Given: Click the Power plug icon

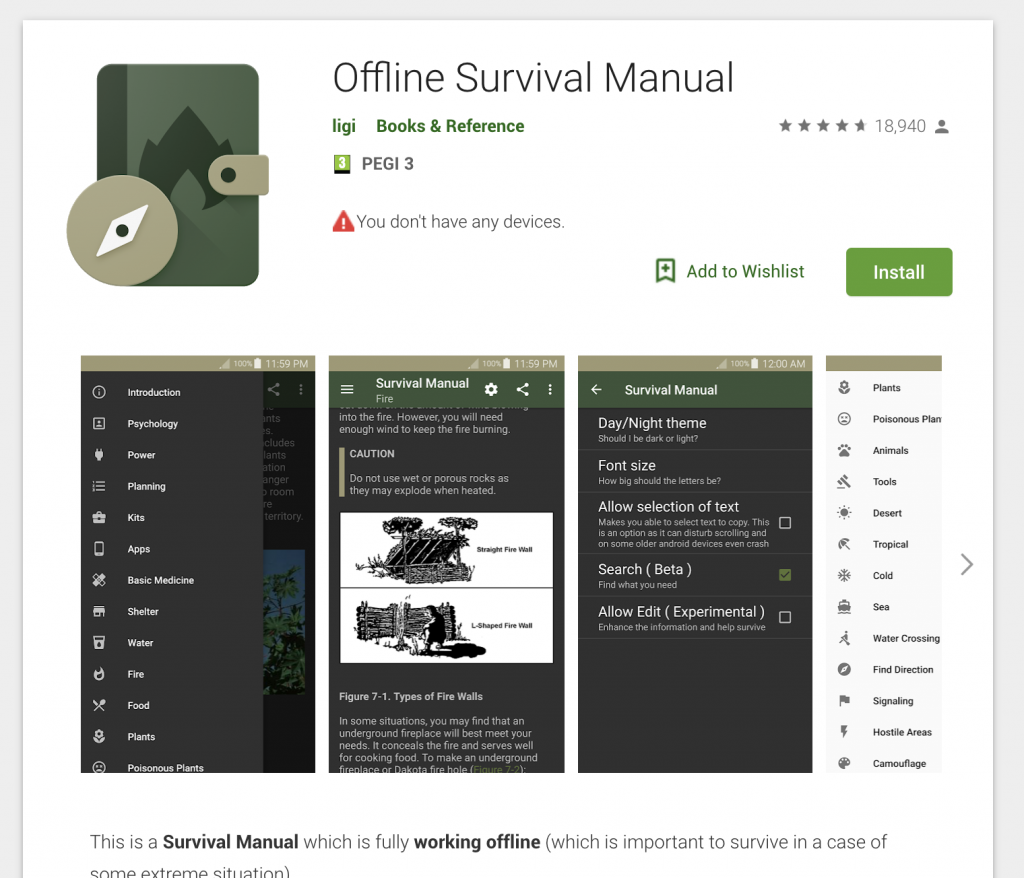Looking at the screenshot, I should 99,455.
